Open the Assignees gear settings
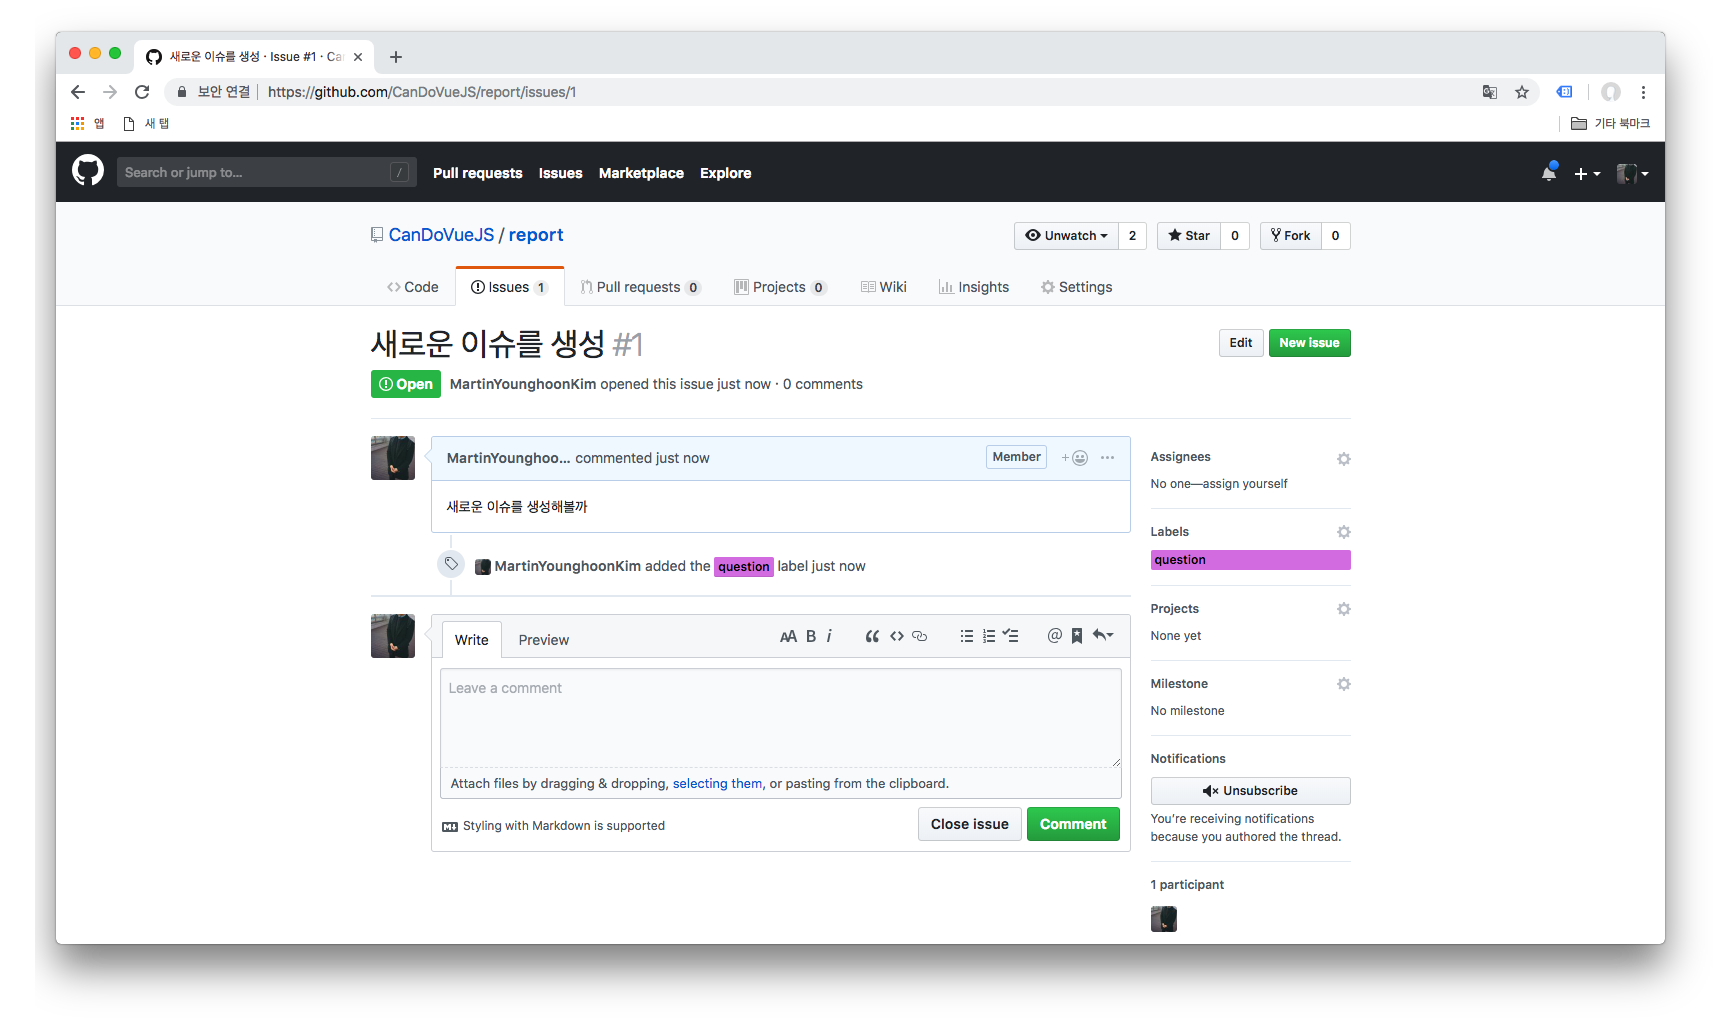Image resolution: width=1721 pixels, height=1024 pixels. (1344, 459)
